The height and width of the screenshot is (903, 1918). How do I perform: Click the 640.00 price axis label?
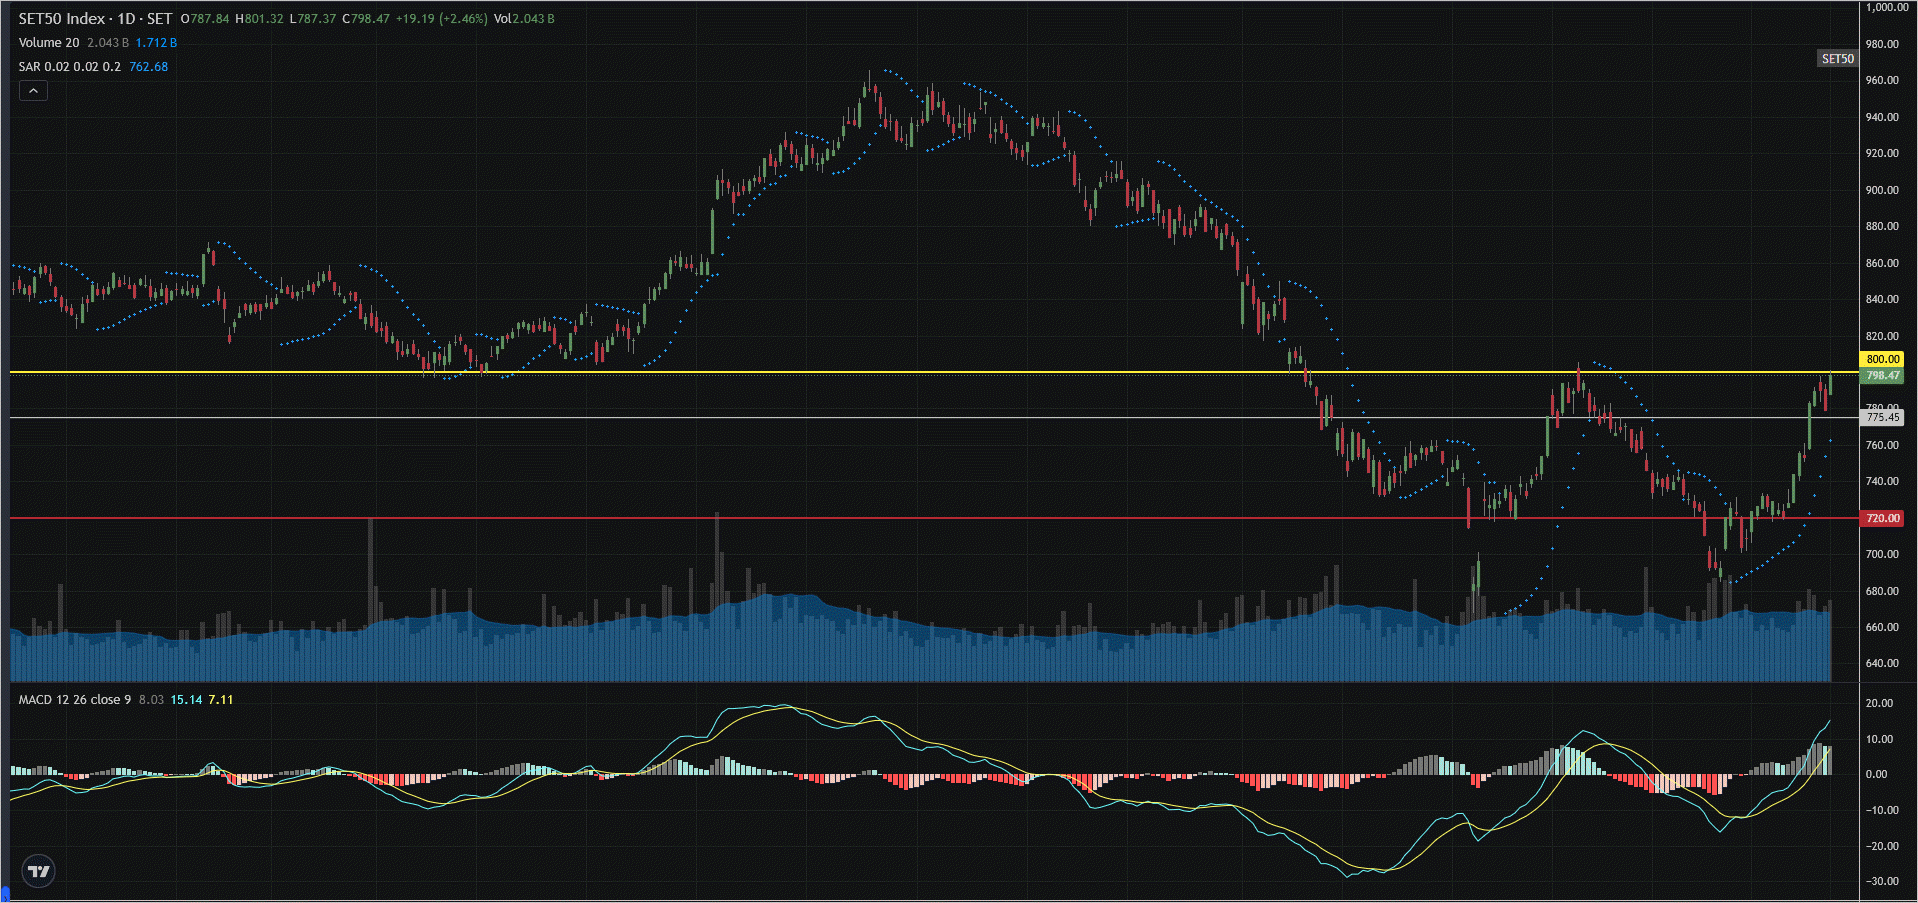(x=1882, y=663)
